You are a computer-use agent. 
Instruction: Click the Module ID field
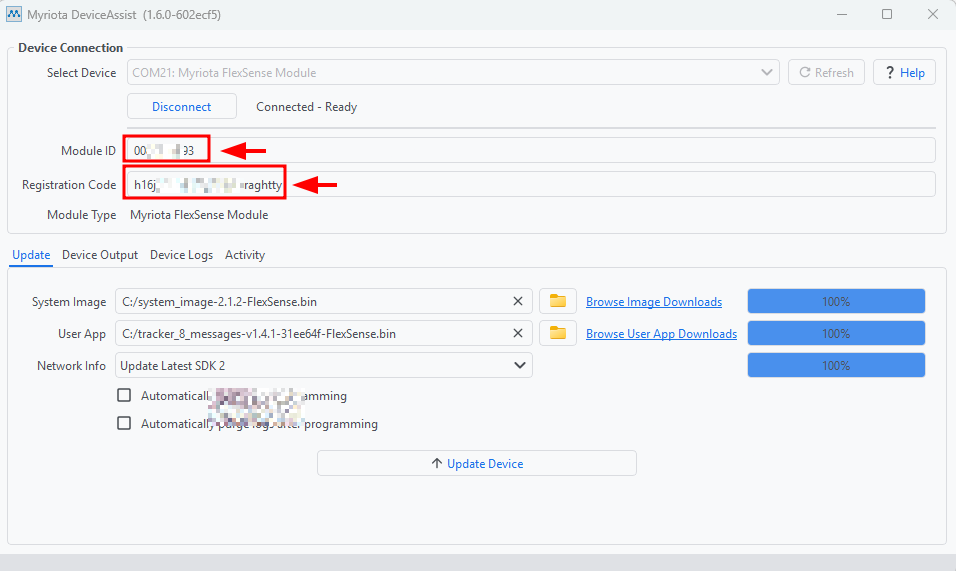tap(530, 150)
